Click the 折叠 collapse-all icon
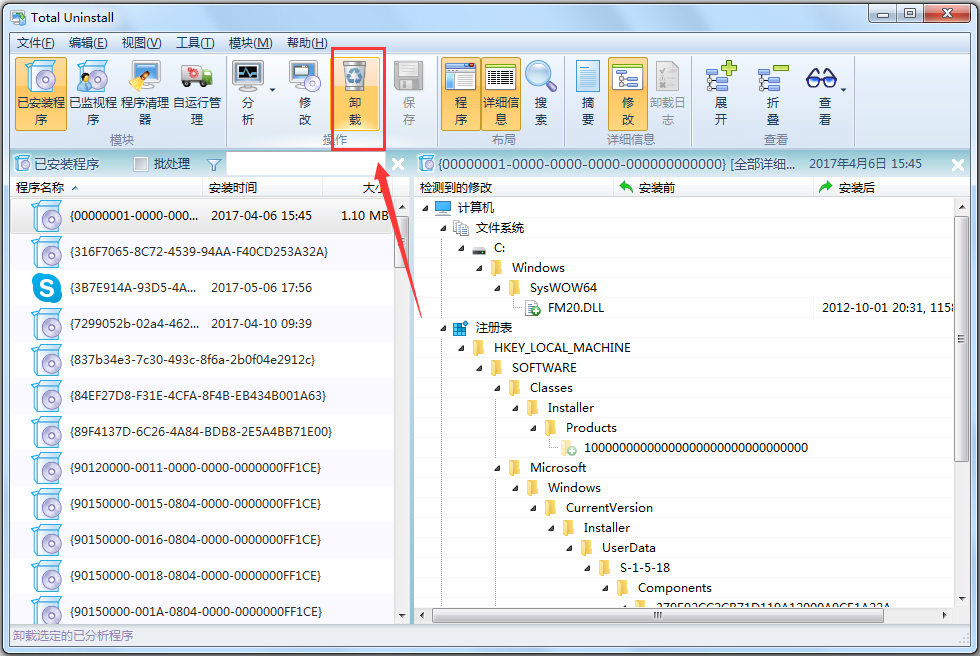This screenshot has width=980, height=656. (x=772, y=77)
